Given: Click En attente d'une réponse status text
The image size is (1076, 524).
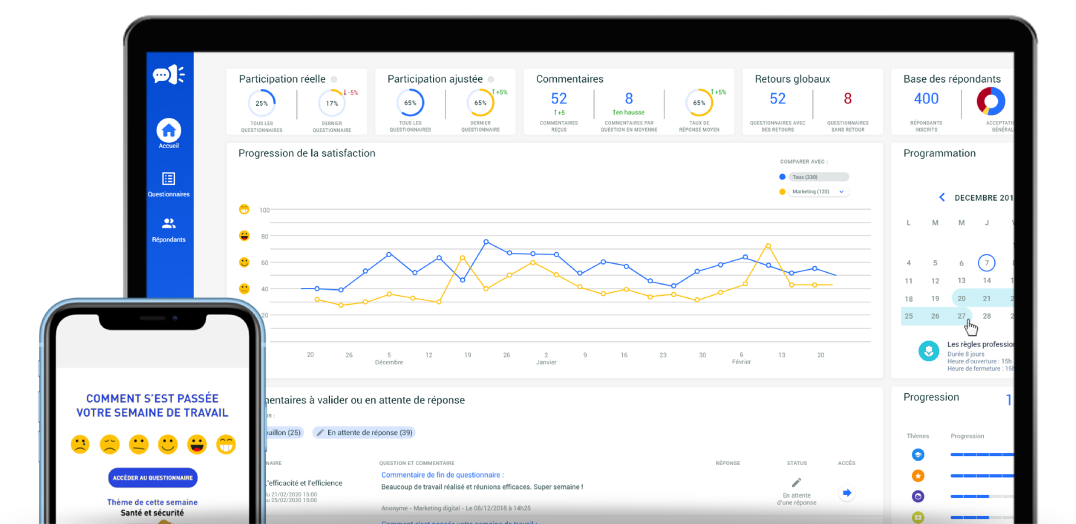Looking at the screenshot, I should (x=796, y=499).
